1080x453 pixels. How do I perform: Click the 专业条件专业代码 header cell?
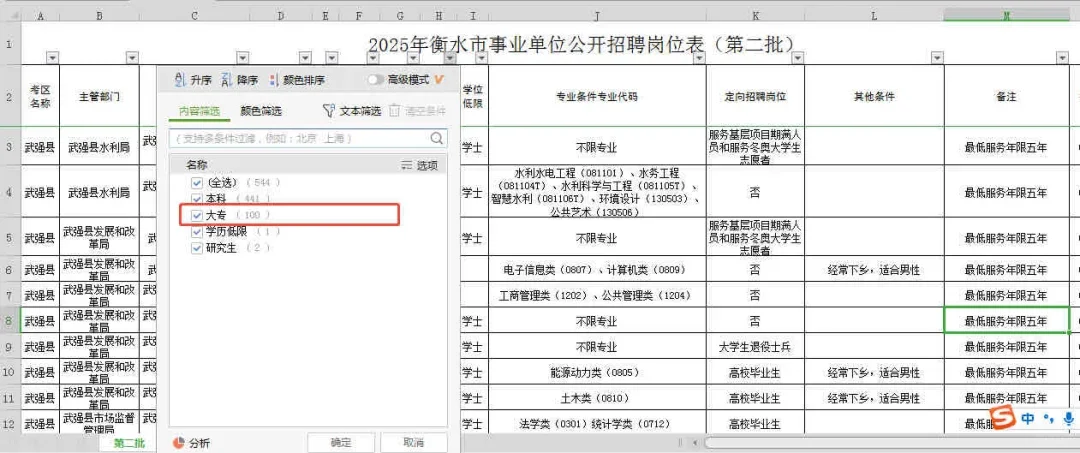tap(597, 96)
